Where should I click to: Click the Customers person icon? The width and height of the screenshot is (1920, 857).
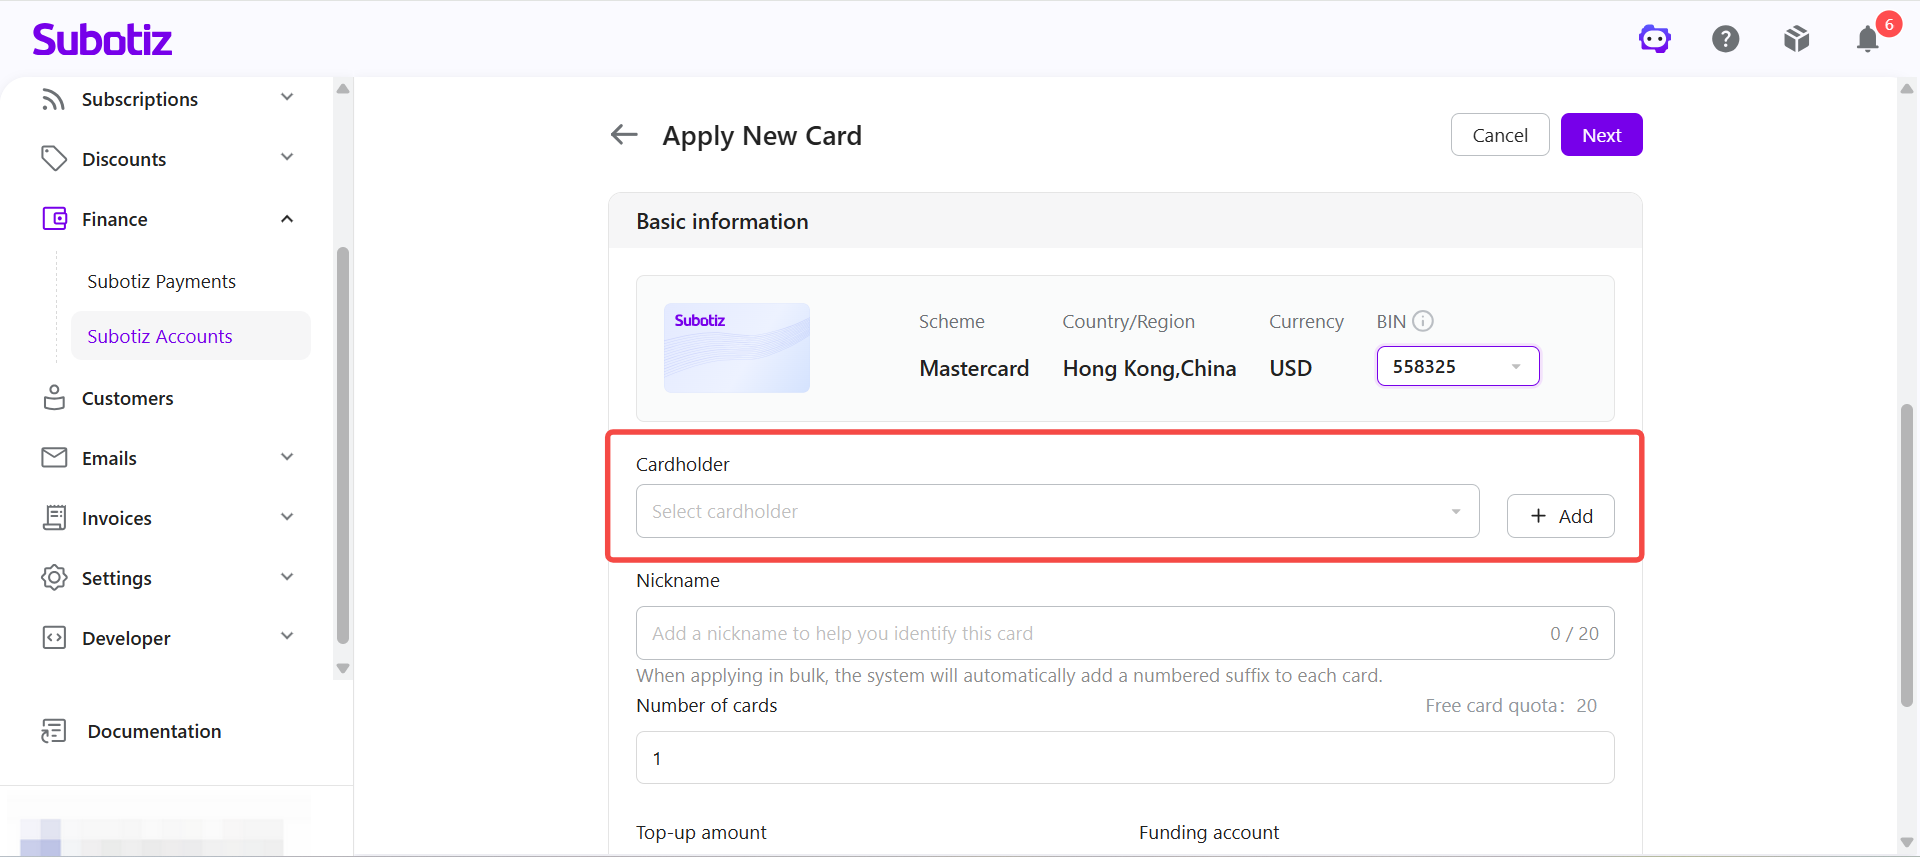click(x=54, y=398)
